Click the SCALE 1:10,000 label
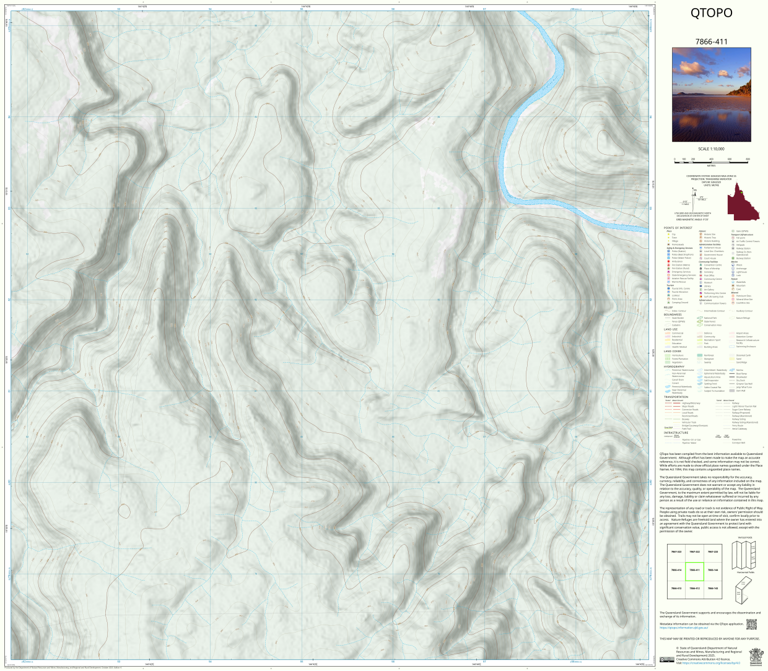Screen dimensions: 768x671 point(711,149)
